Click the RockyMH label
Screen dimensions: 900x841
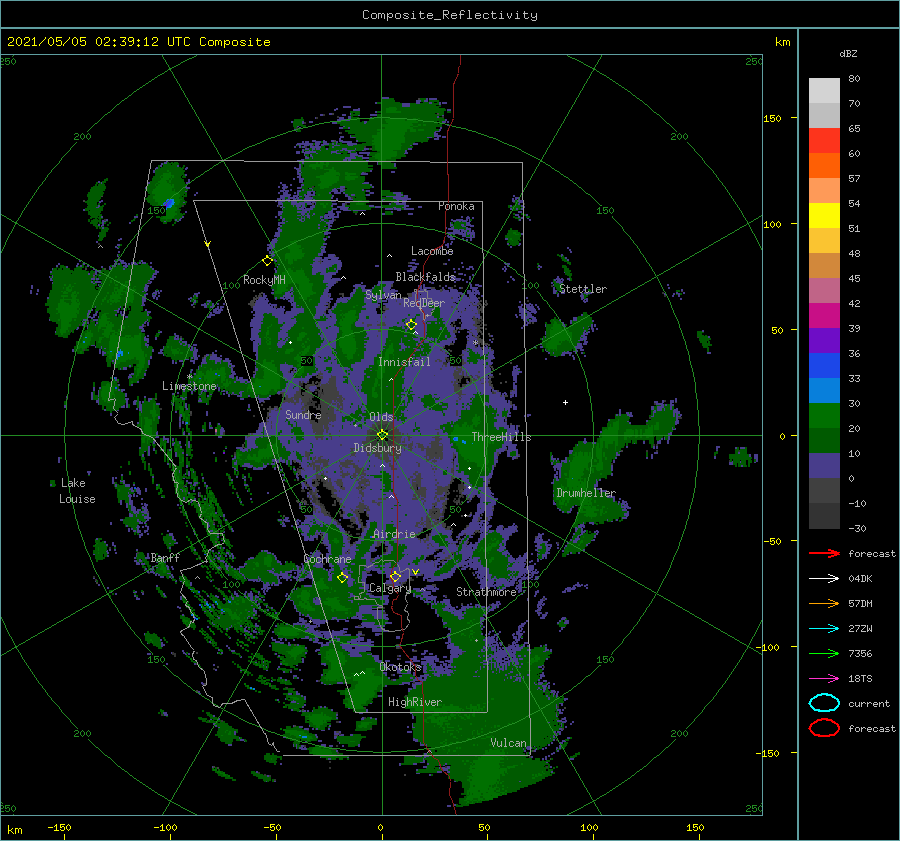(x=264, y=280)
